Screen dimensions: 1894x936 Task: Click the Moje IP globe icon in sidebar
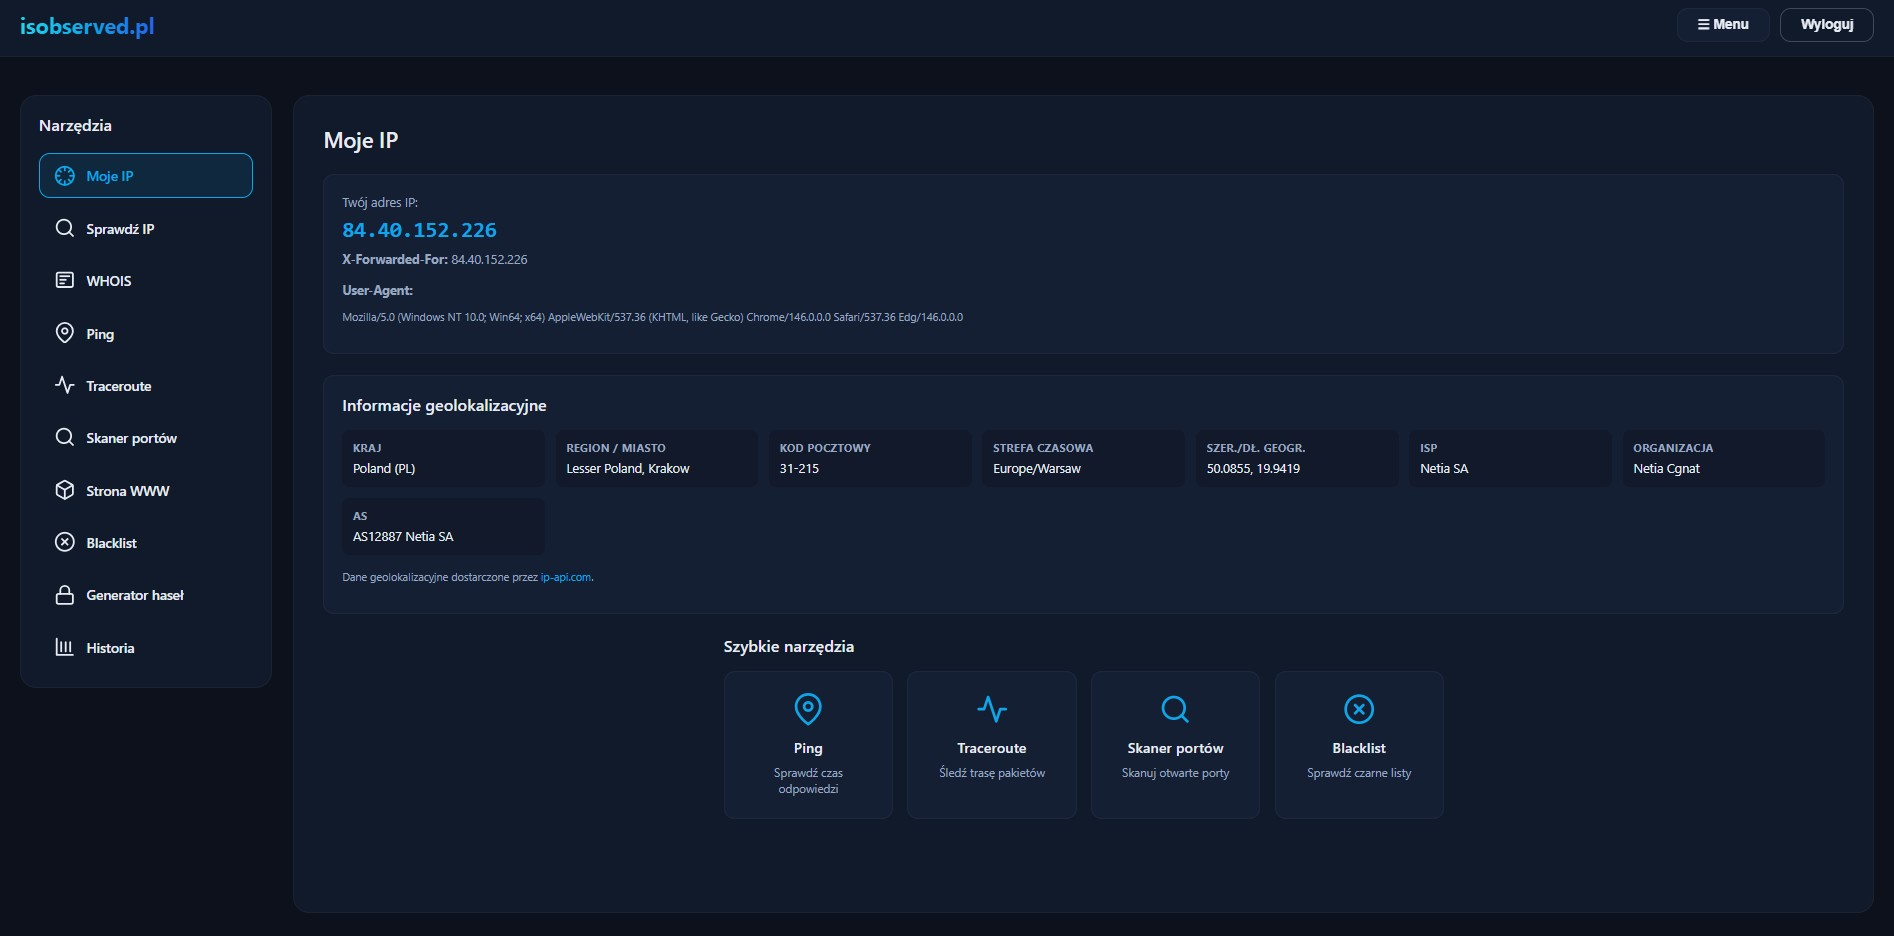point(65,176)
